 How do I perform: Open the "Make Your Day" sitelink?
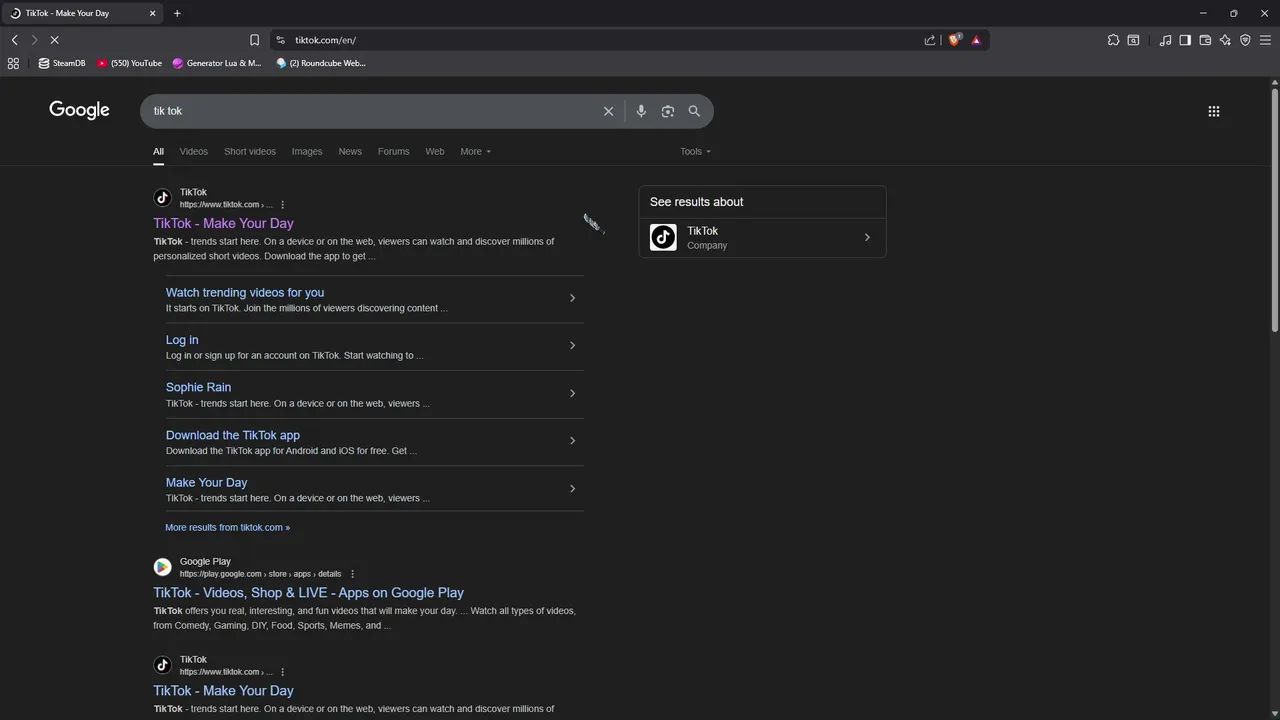[x=206, y=482]
